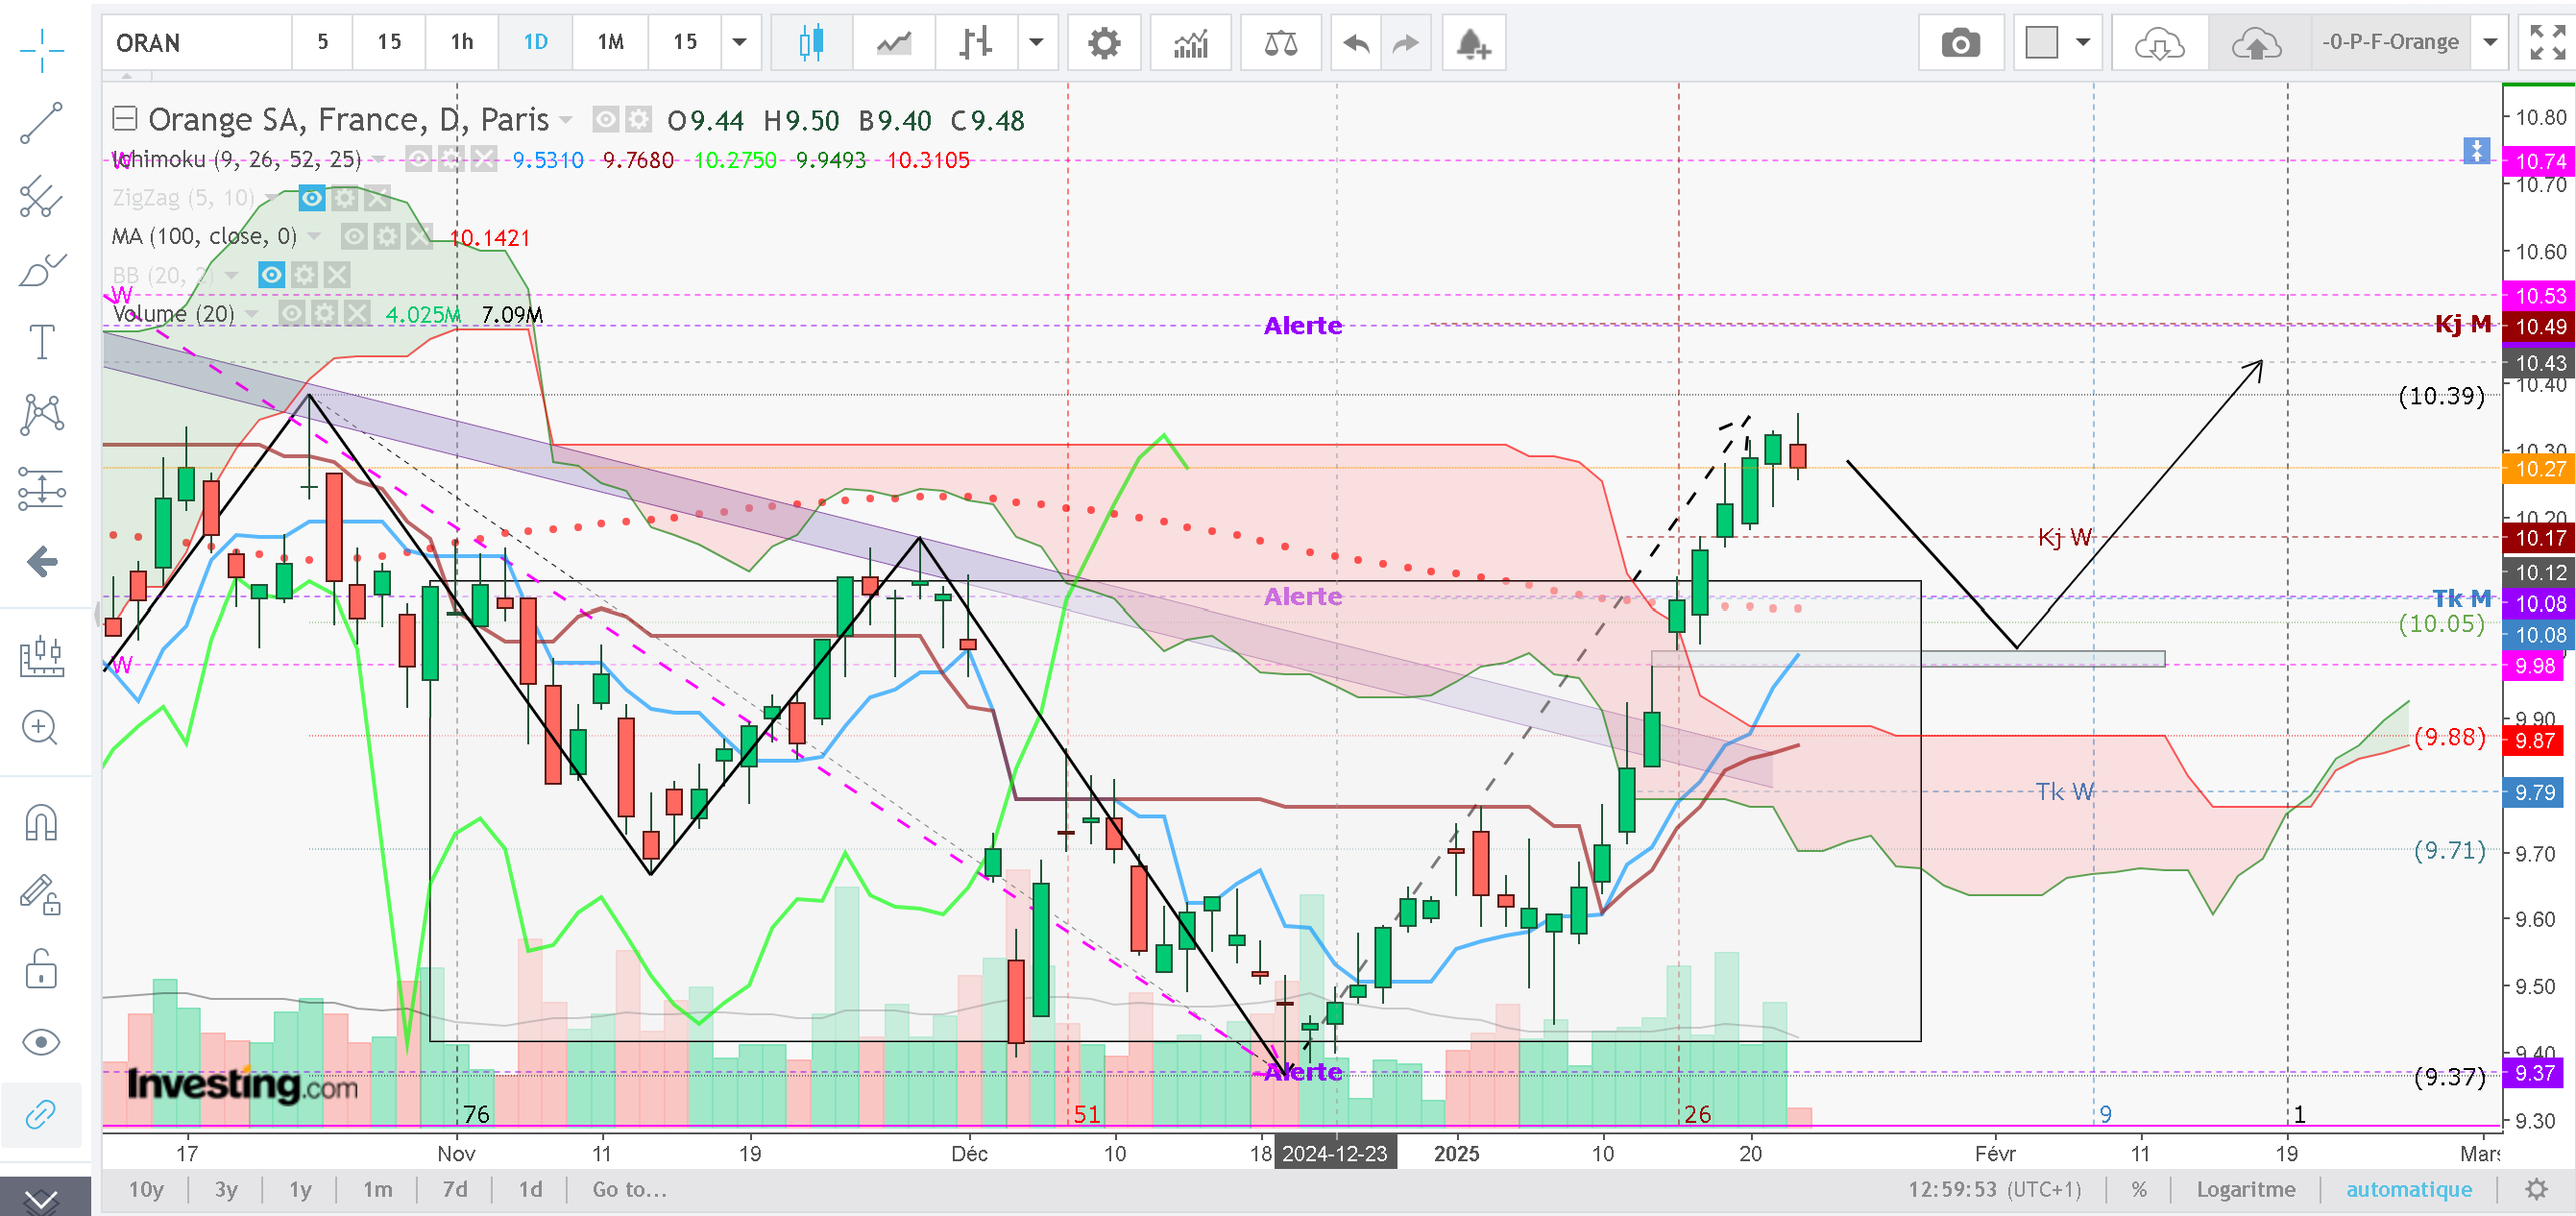Open chart settings gear in top toolbar
Image resolution: width=2576 pixels, height=1216 pixels.
[1104, 42]
